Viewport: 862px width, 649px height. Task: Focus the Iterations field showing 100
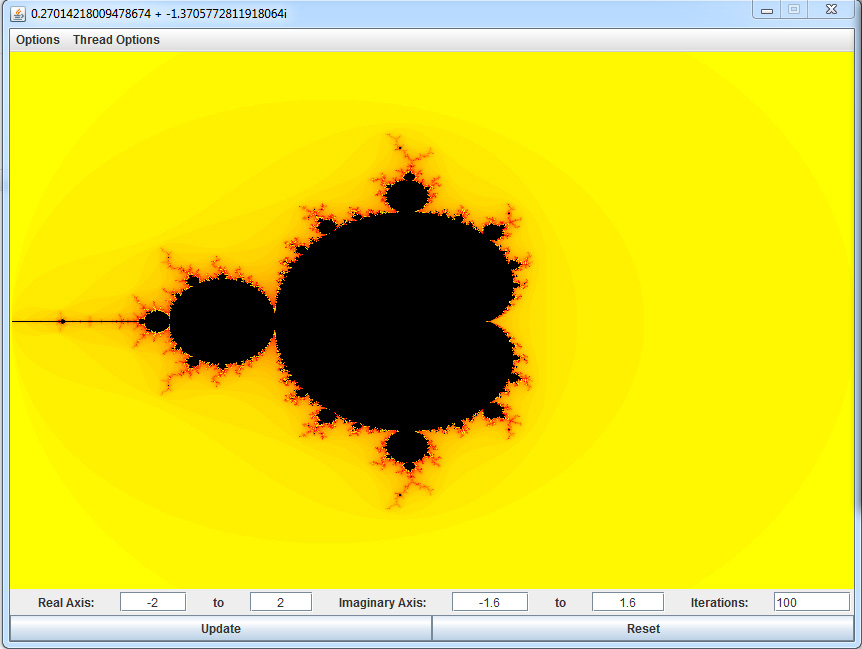pyautogui.click(x=811, y=602)
